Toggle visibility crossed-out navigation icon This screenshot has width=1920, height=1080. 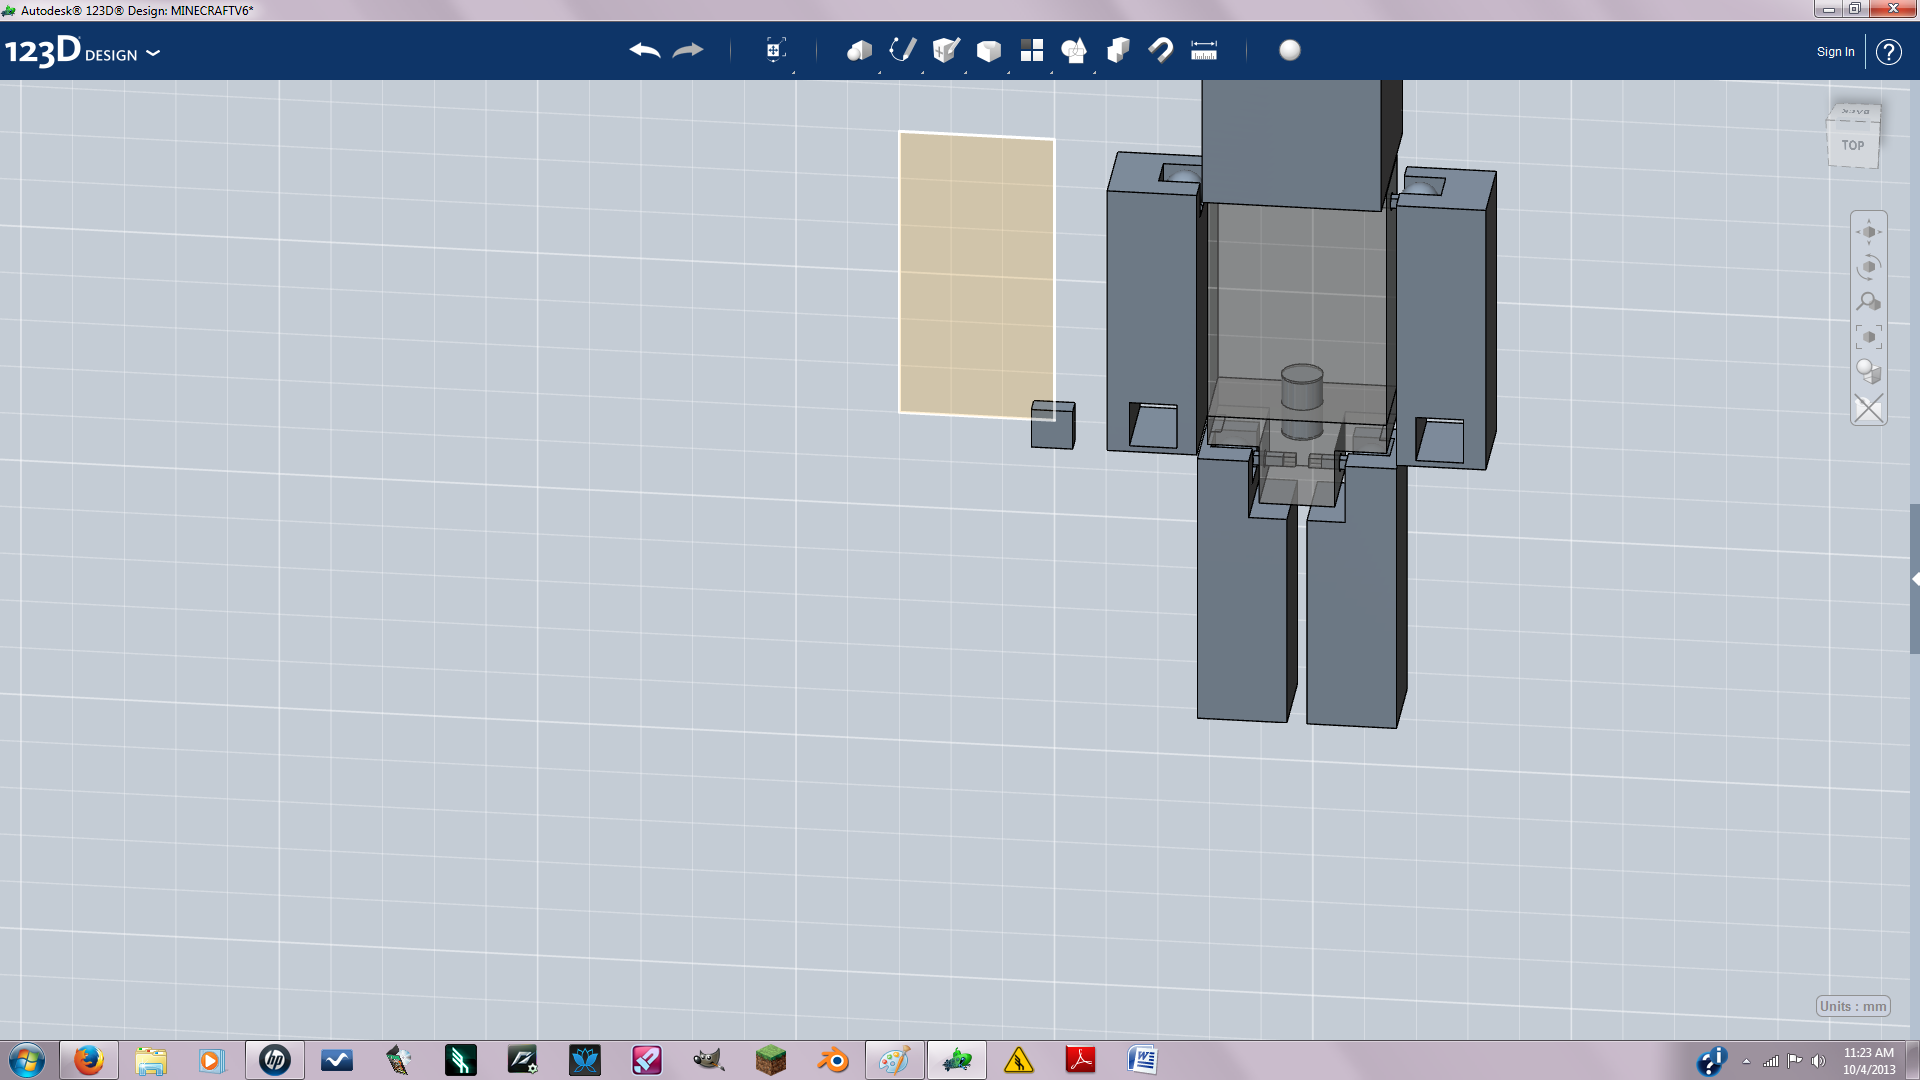pos(1868,408)
